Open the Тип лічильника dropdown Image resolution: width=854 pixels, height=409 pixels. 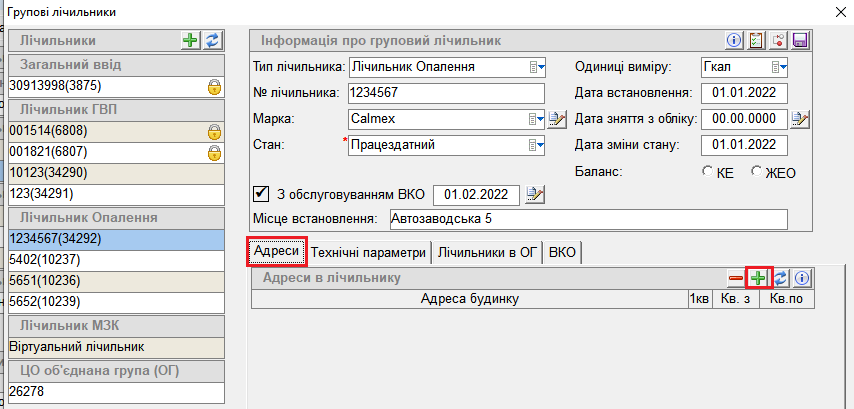[x=537, y=67]
